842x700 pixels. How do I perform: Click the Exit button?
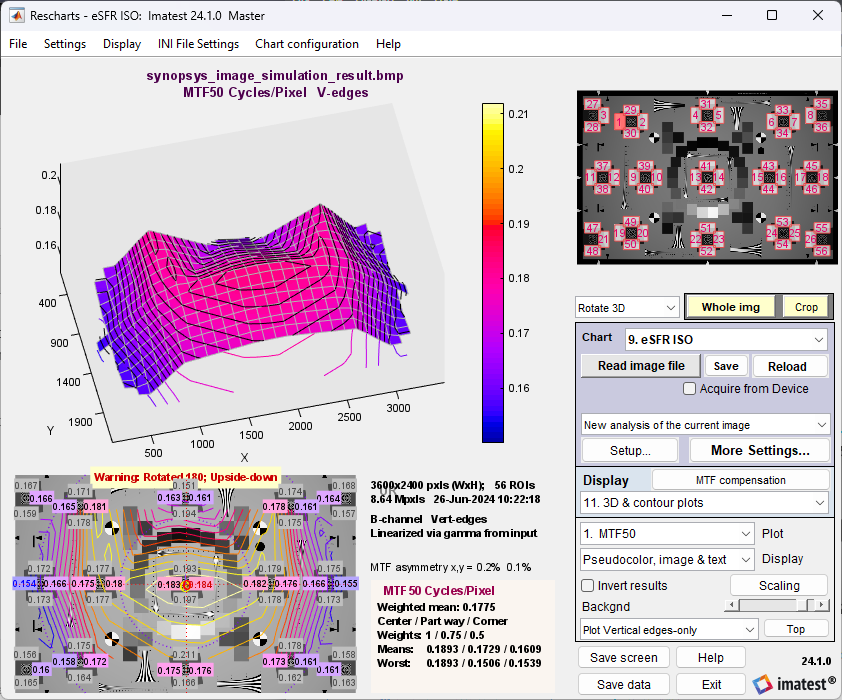click(x=710, y=684)
